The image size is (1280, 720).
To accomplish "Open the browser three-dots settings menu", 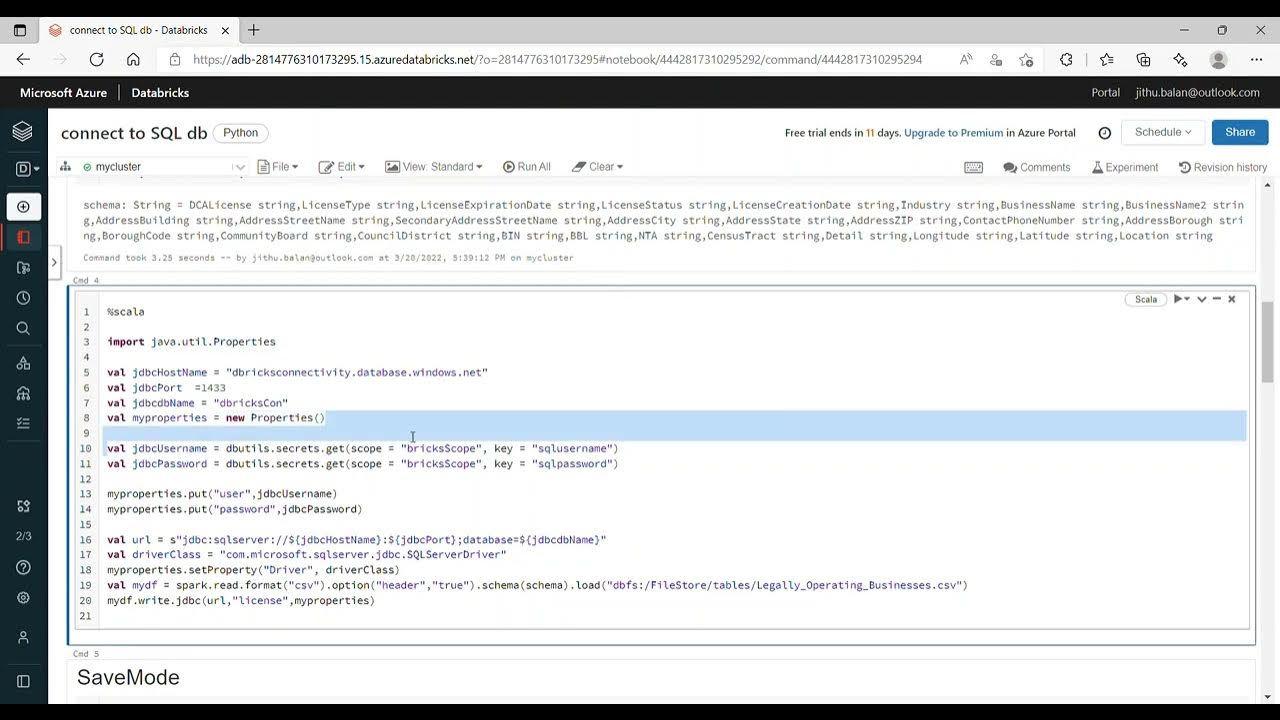I will (1256, 59).
